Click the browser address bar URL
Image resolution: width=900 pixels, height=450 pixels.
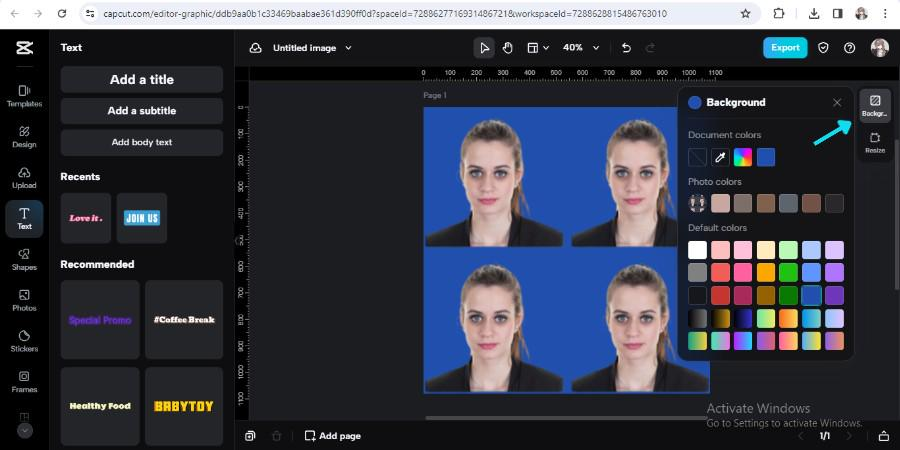click(x=385, y=13)
